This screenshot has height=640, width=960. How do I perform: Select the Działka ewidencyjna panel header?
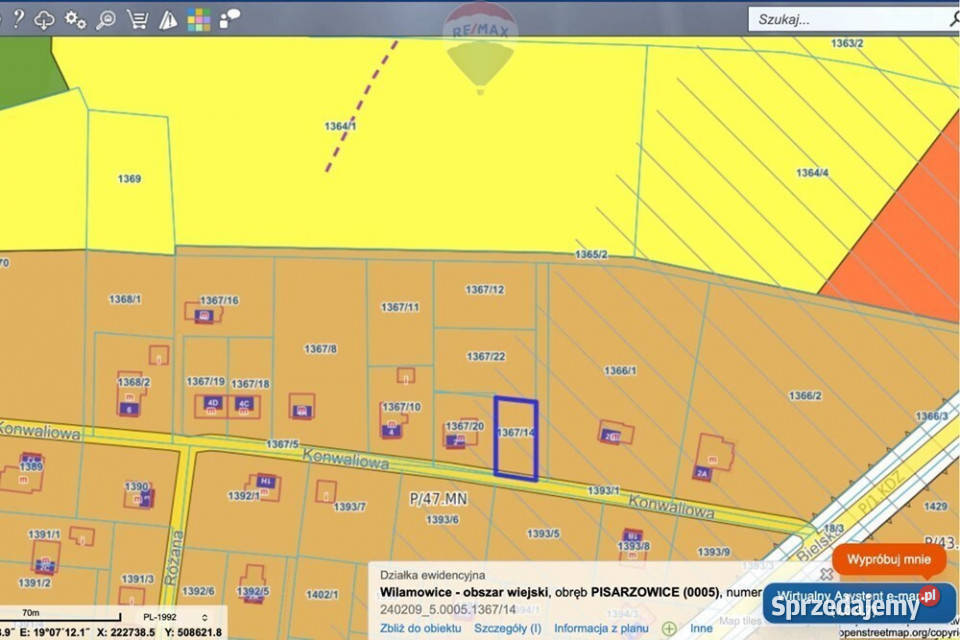[x=435, y=573]
